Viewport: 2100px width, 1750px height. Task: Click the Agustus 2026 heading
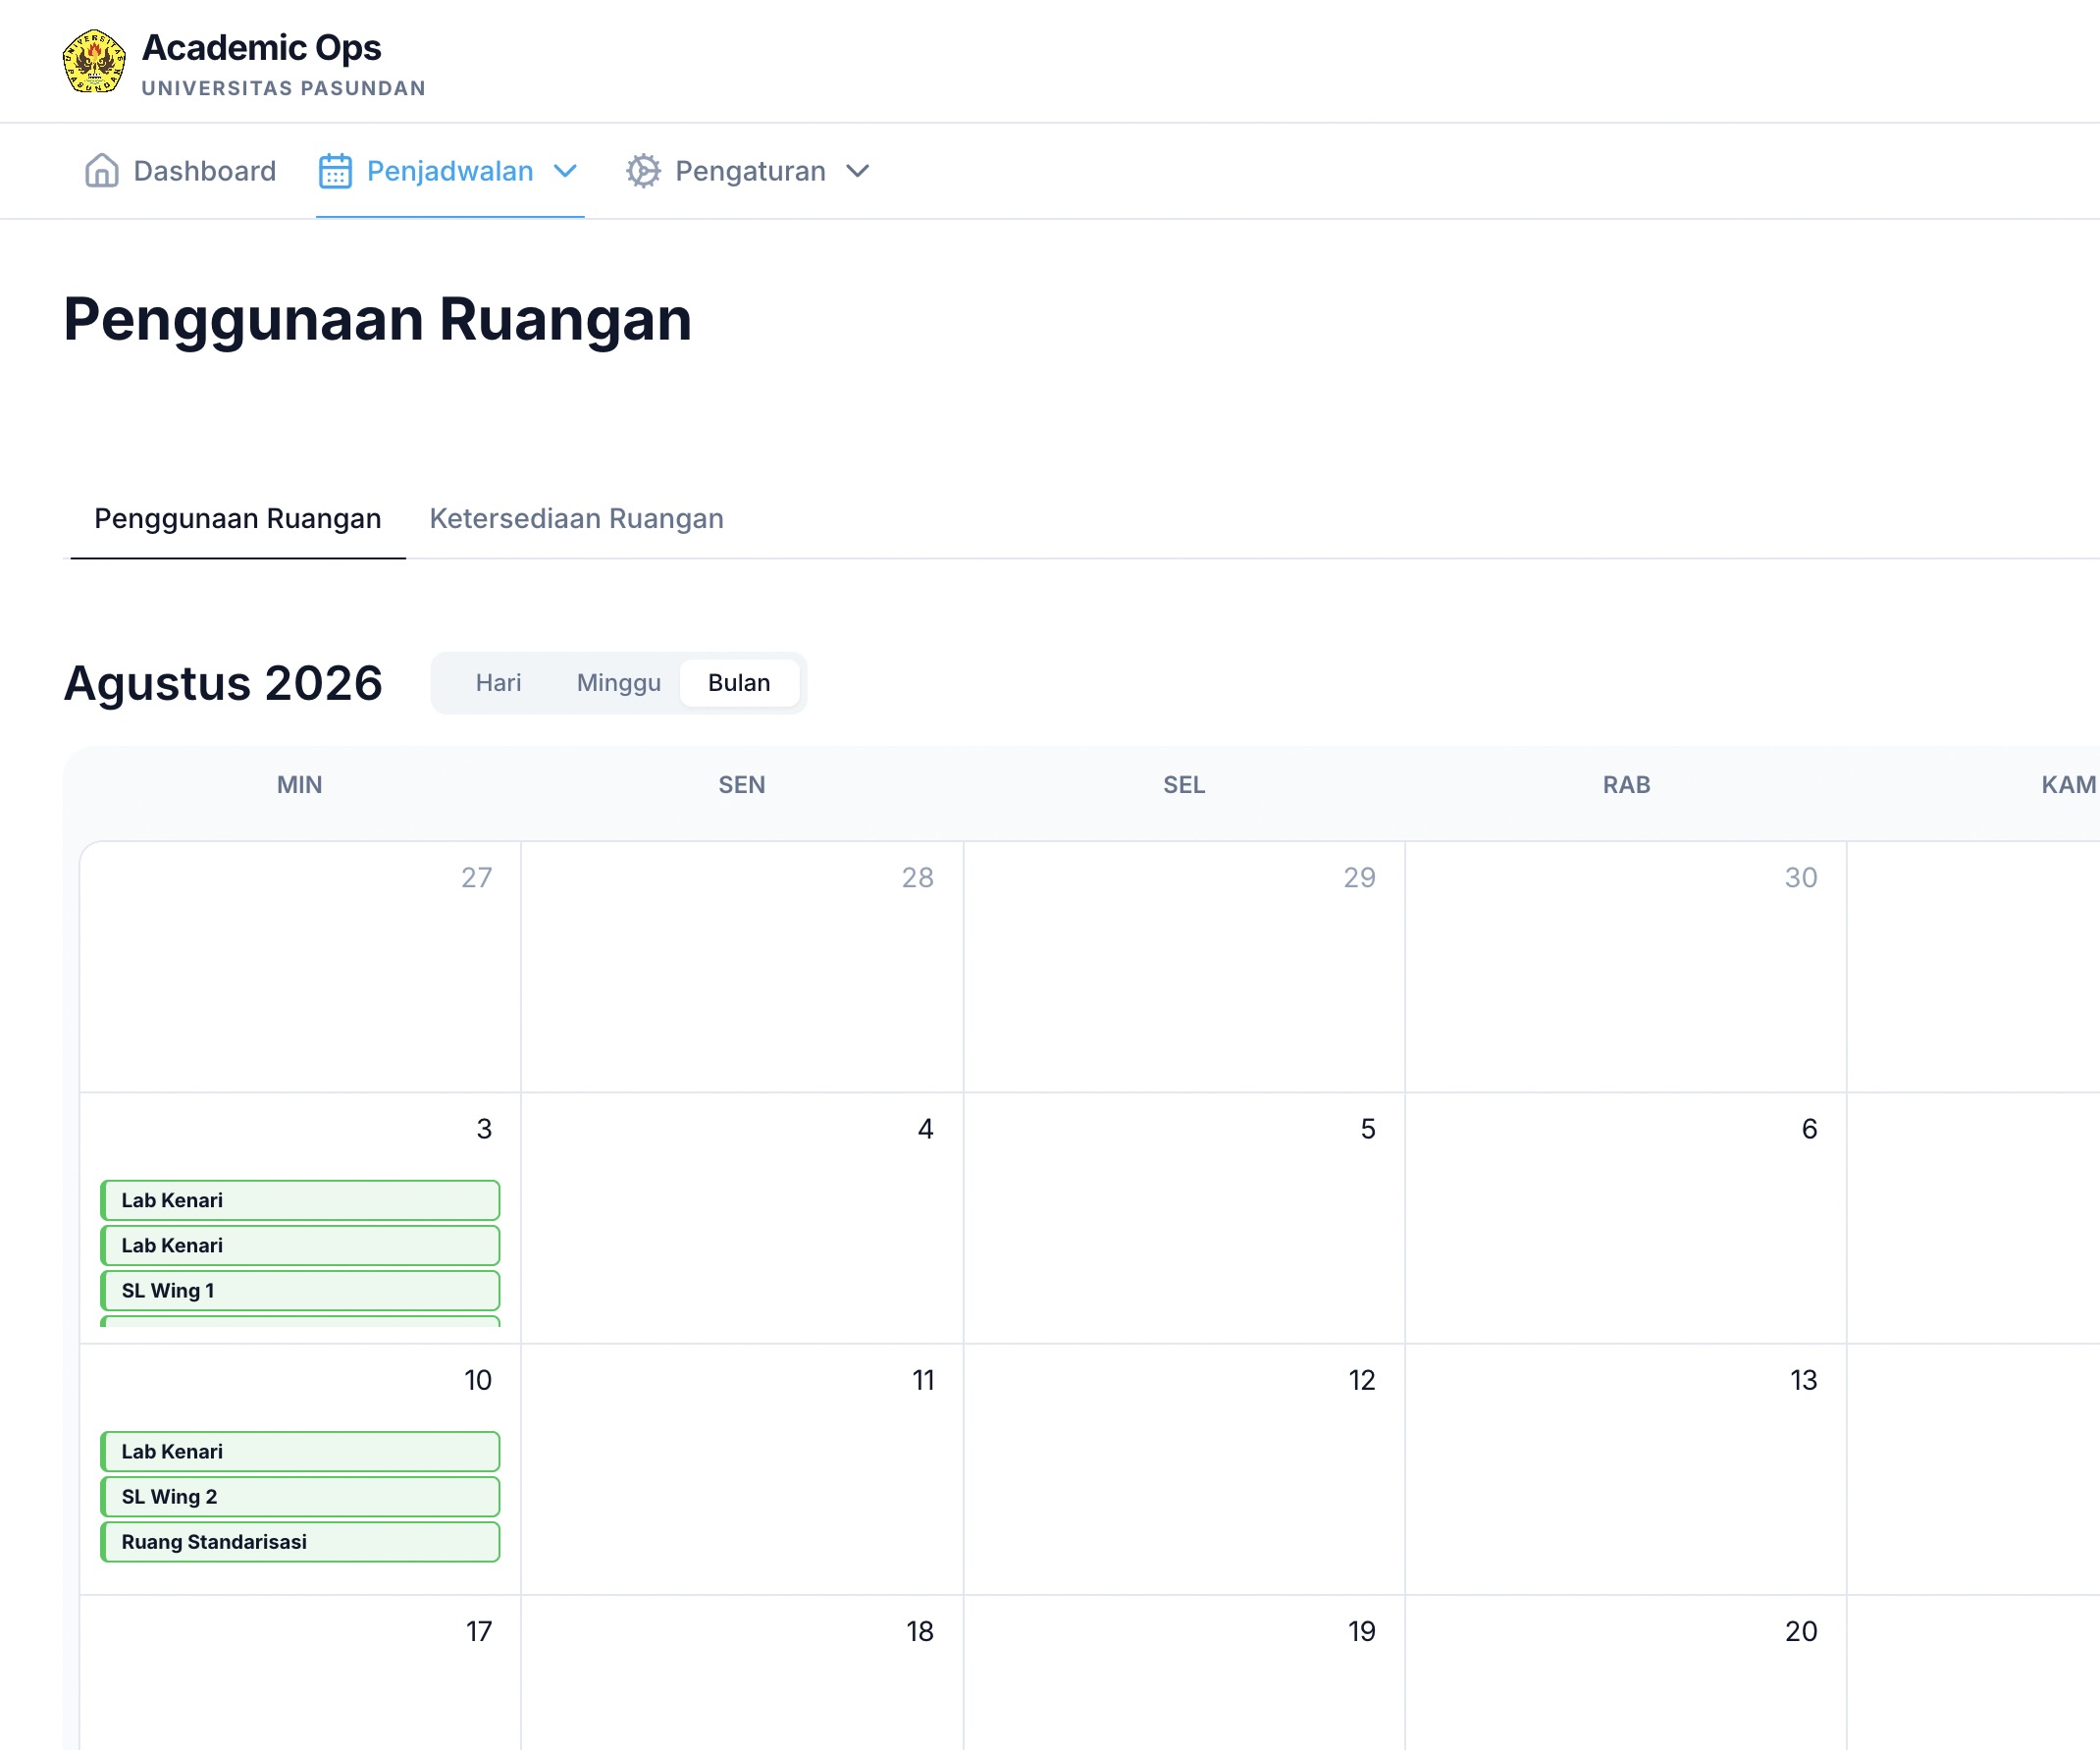coord(223,683)
